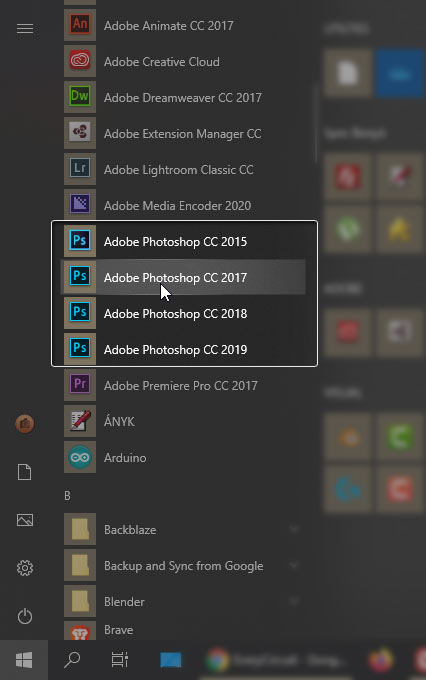Click the Adobe Extension Manager CC icon
Image resolution: width=426 pixels, height=680 pixels.
pyautogui.click(x=80, y=133)
